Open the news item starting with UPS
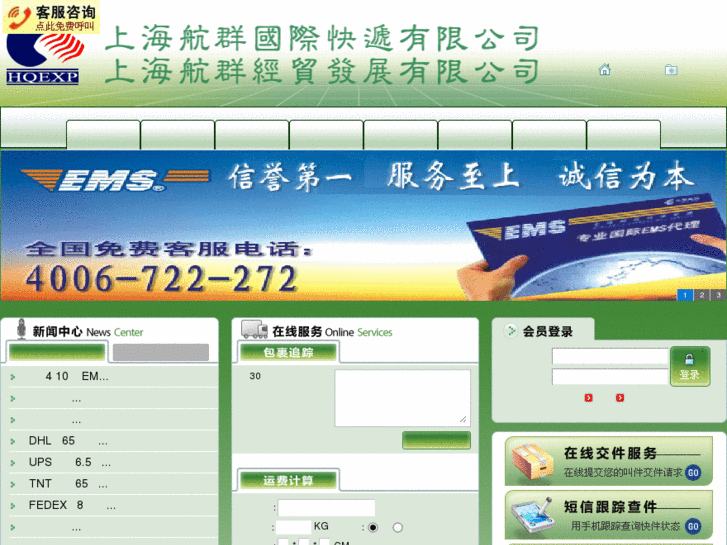The image size is (727, 545). click(70, 462)
